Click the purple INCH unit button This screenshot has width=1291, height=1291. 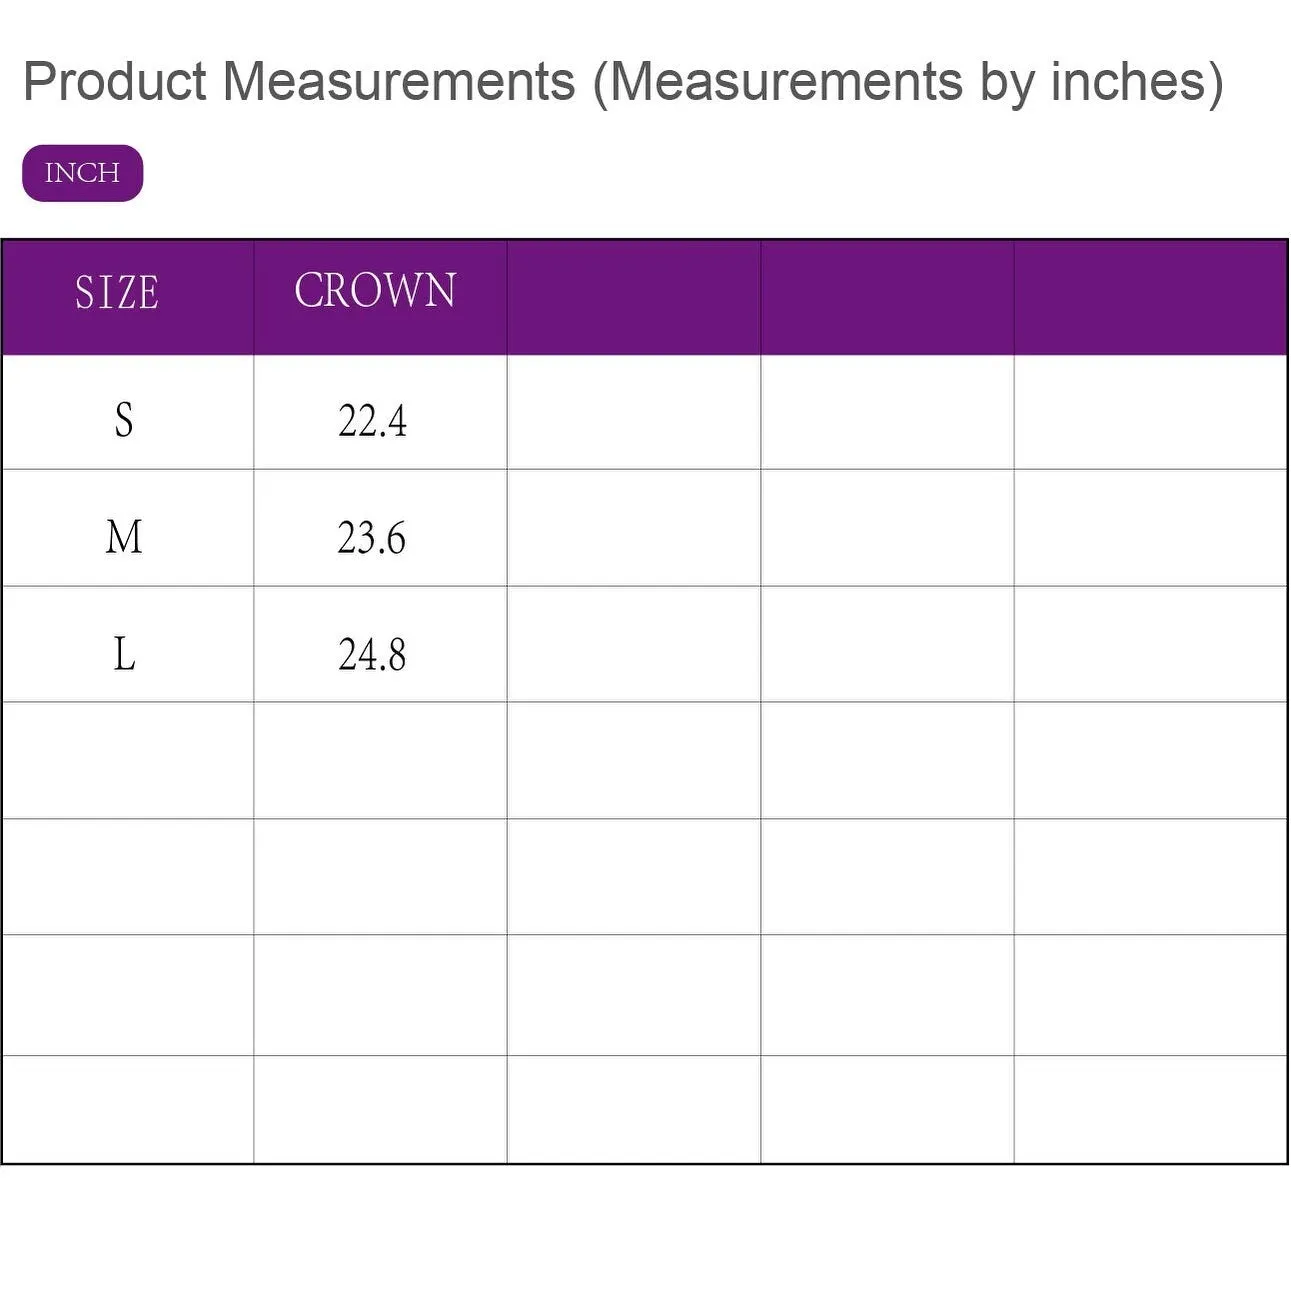82,173
